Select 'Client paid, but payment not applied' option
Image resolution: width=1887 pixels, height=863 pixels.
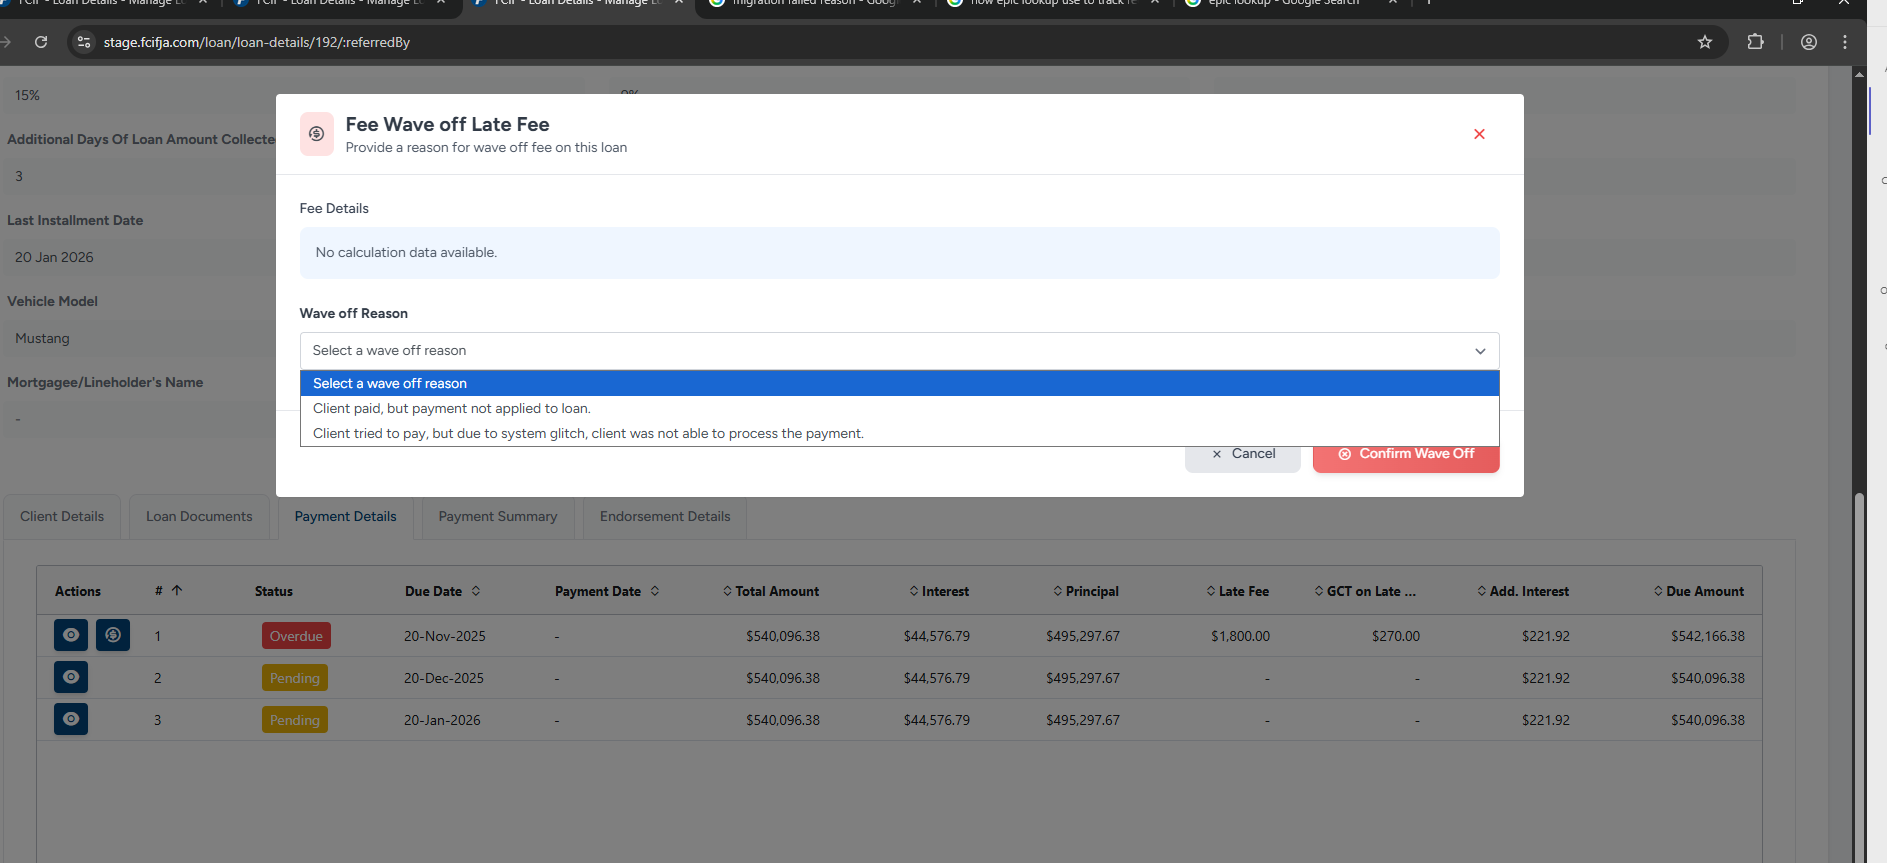[x=452, y=408]
